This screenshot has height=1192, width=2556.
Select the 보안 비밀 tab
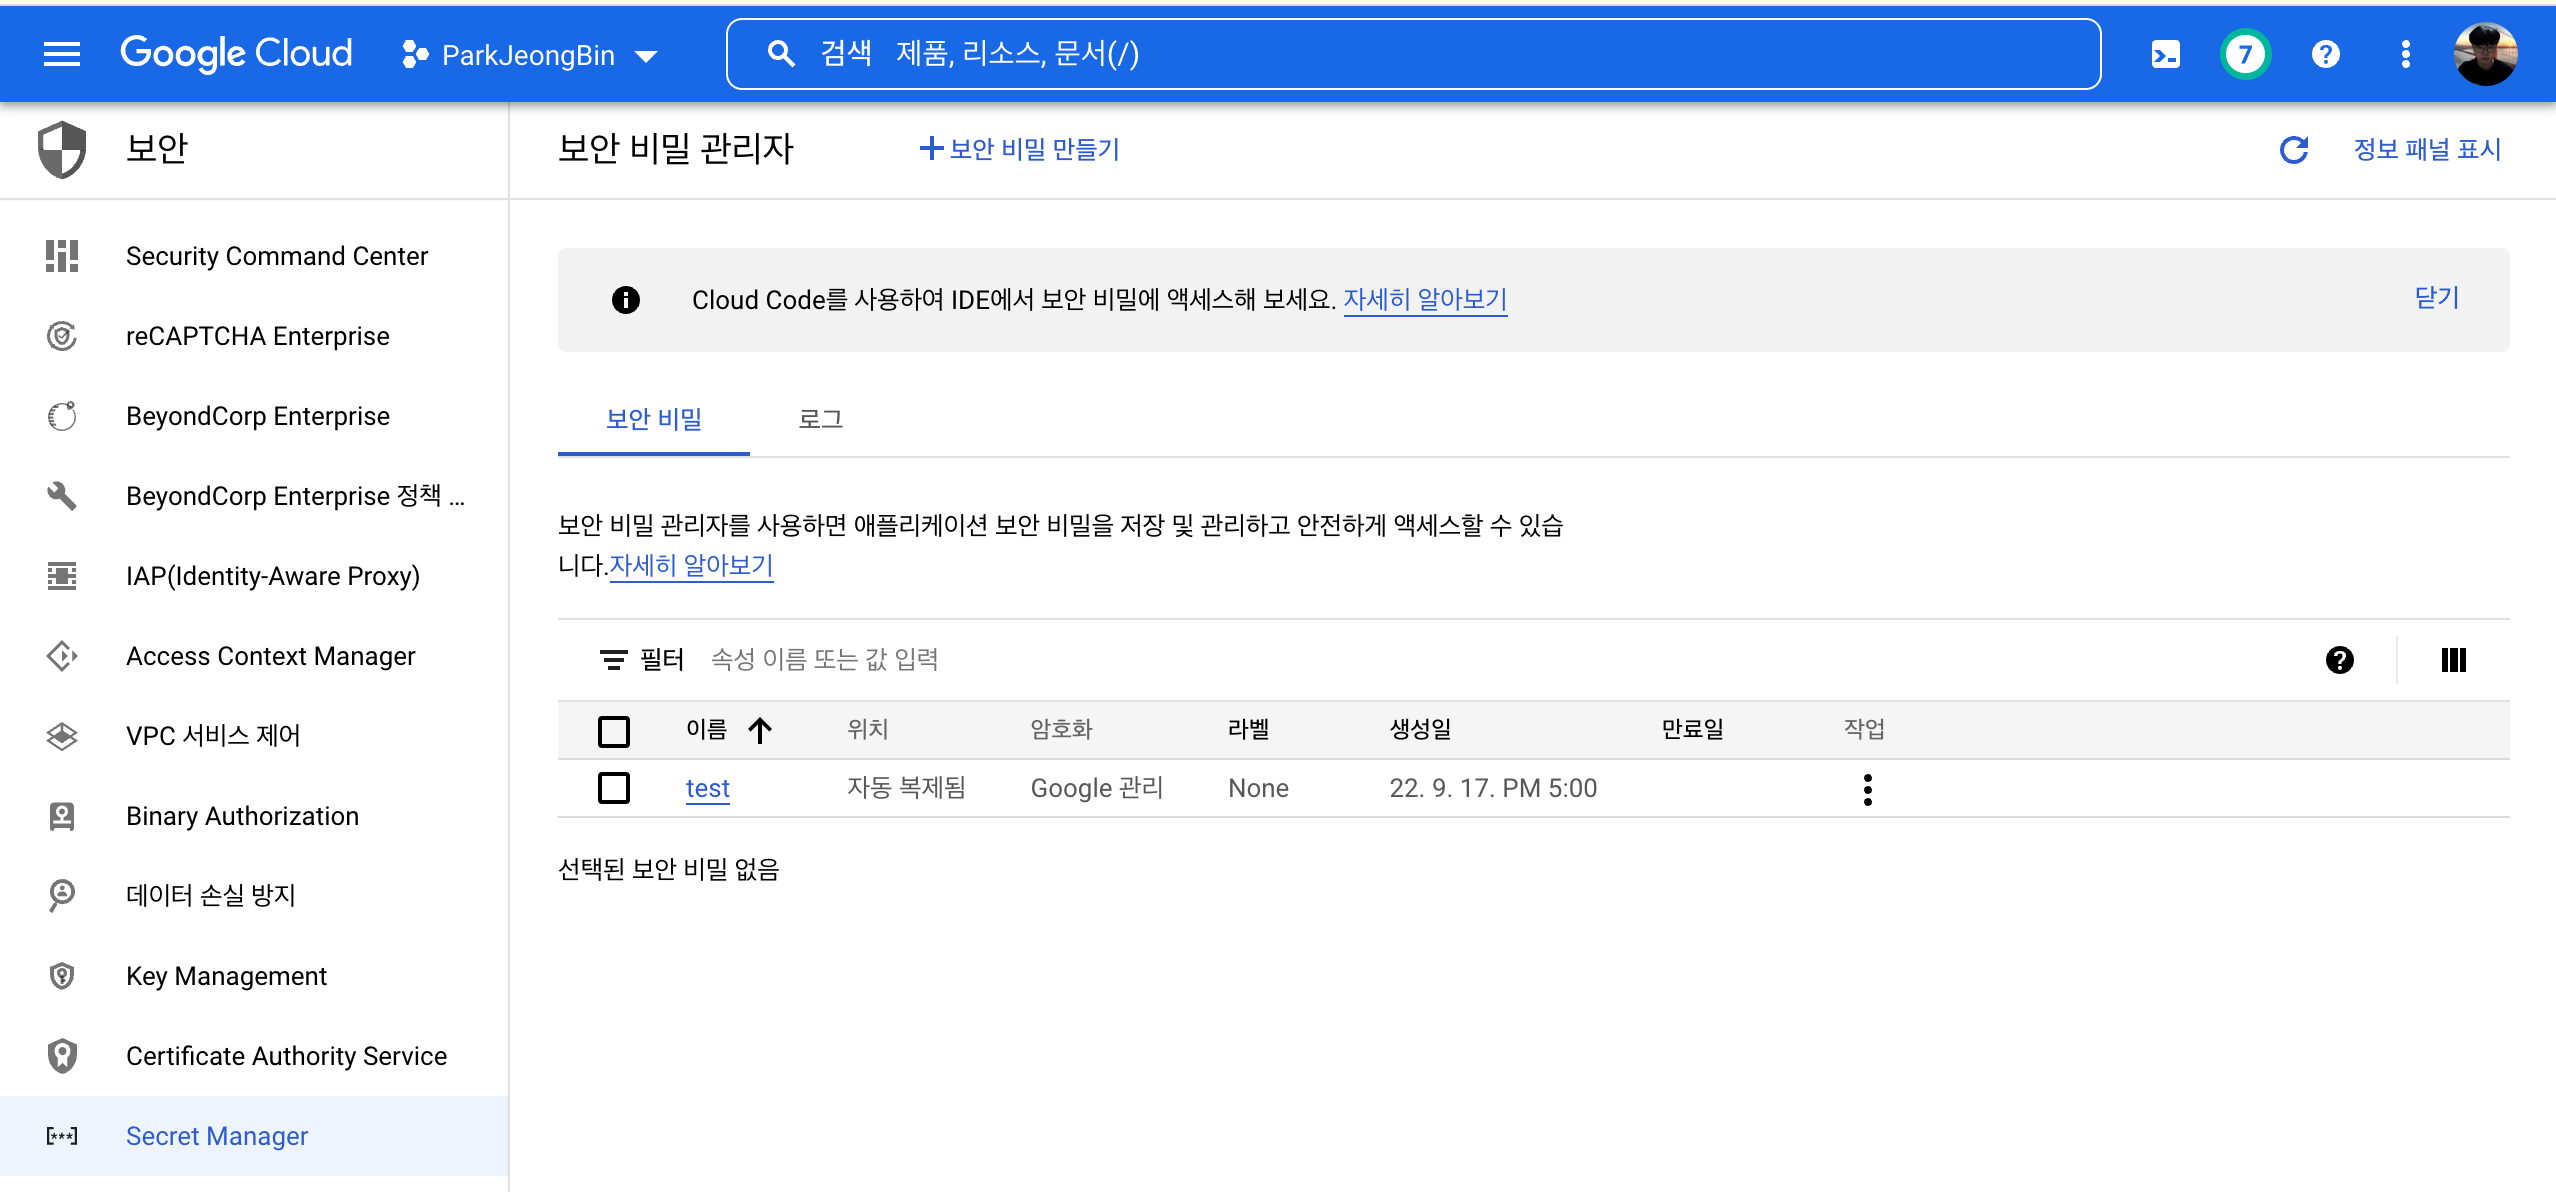tap(653, 420)
